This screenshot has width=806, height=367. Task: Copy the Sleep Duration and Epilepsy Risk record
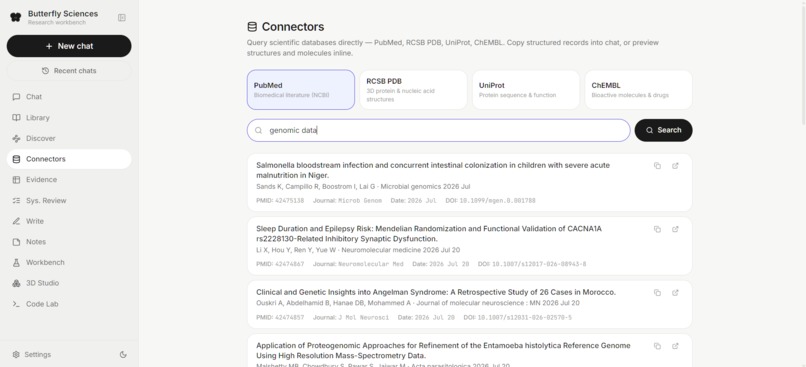coord(657,229)
